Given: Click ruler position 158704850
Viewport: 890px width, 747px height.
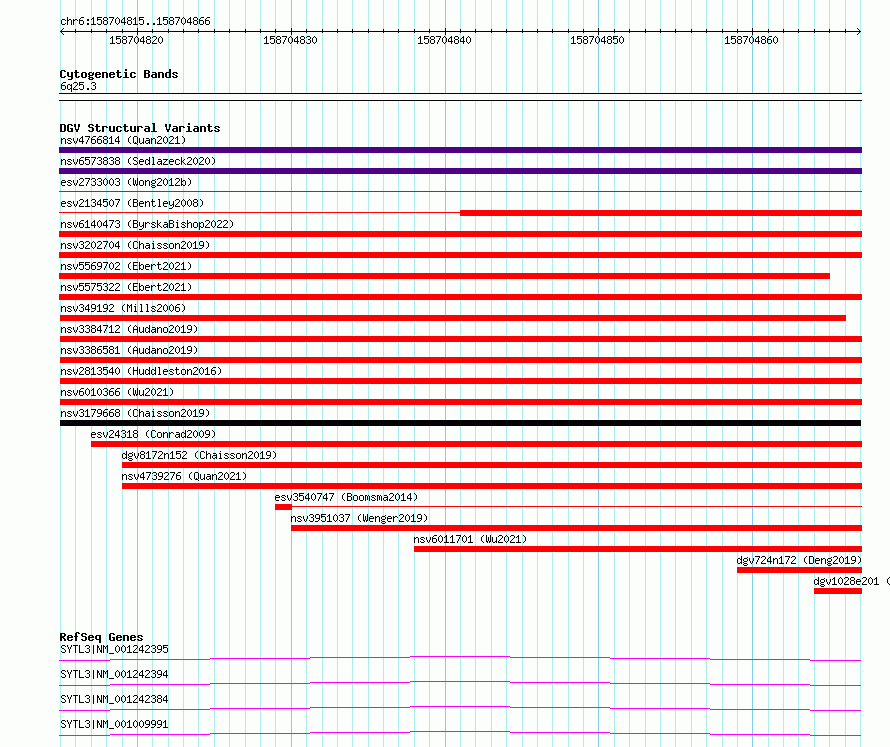Looking at the screenshot, I should pos(597,40).
